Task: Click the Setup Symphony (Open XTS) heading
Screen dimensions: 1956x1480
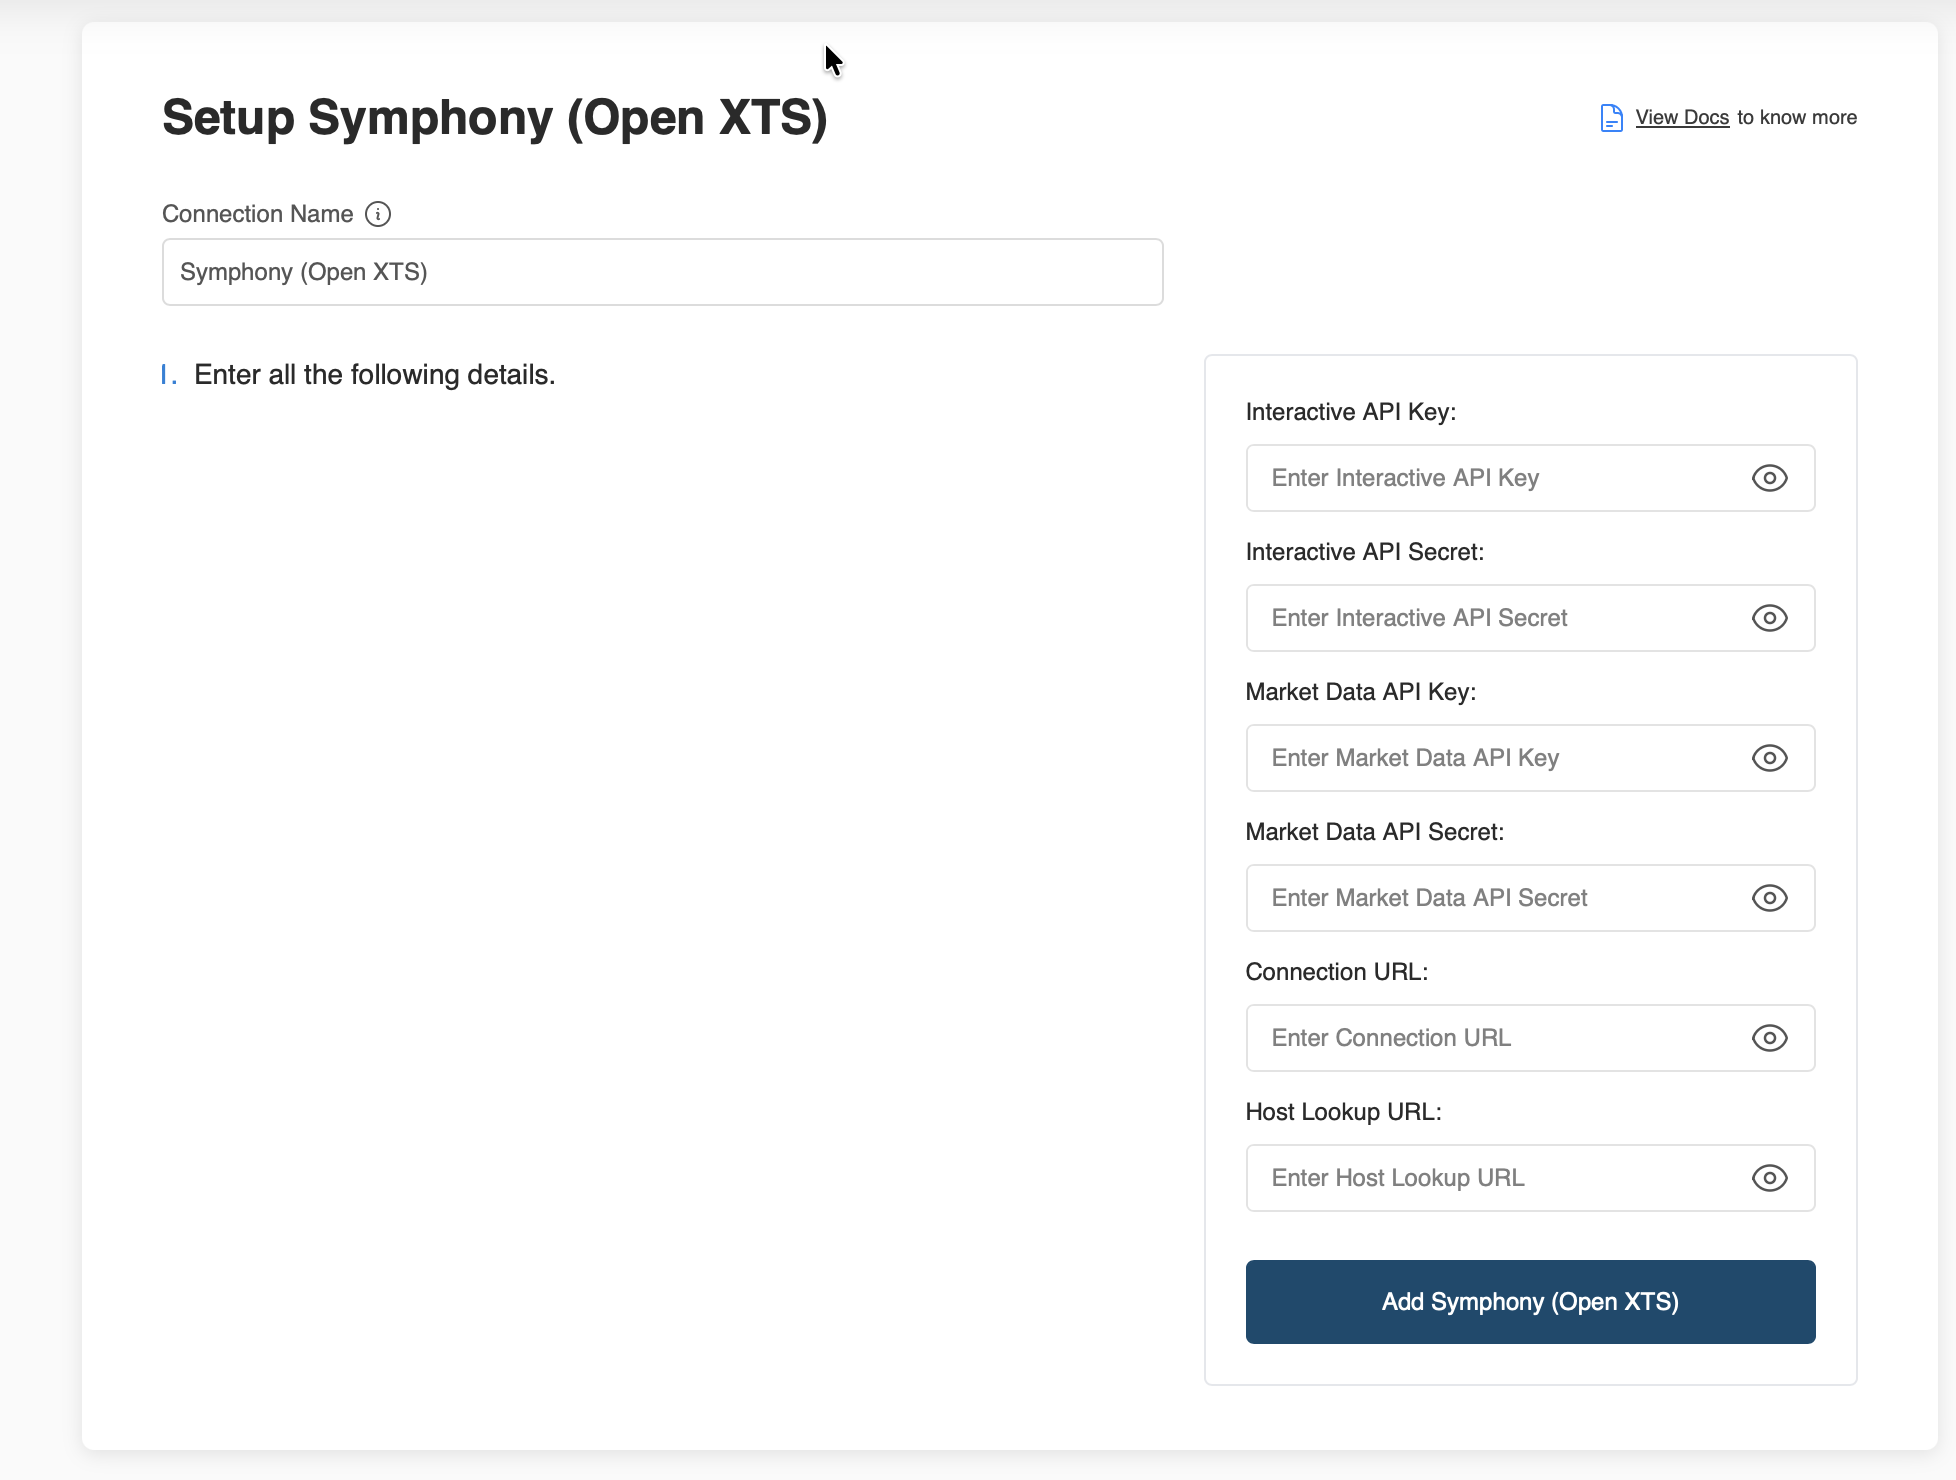Action: 495,118
